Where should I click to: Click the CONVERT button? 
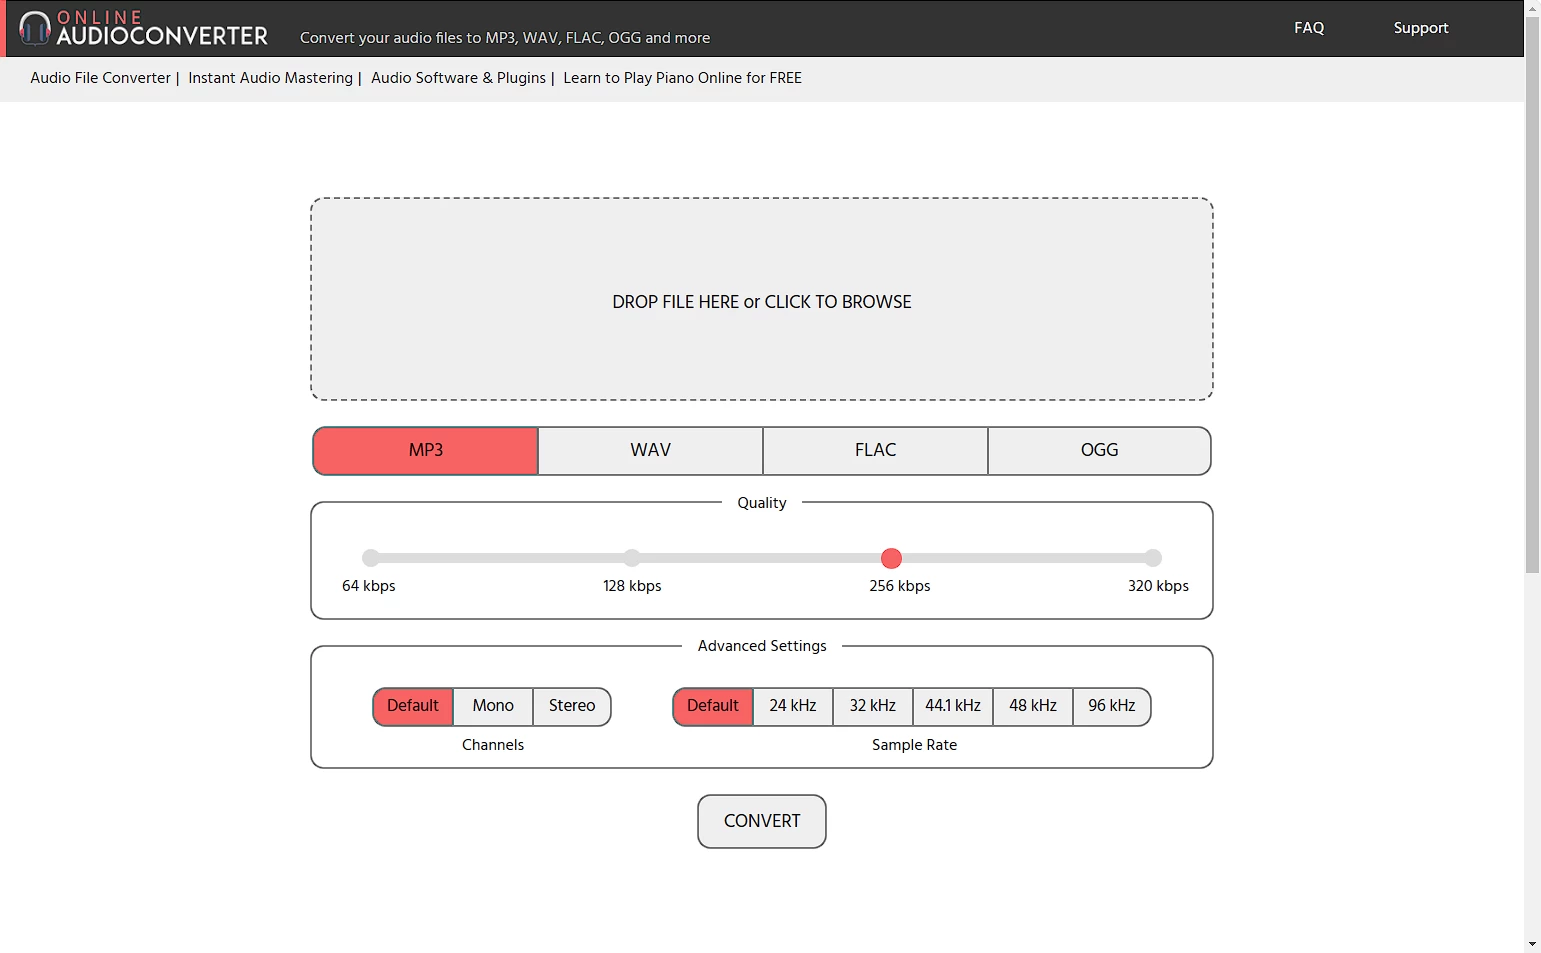click(762, 821)
